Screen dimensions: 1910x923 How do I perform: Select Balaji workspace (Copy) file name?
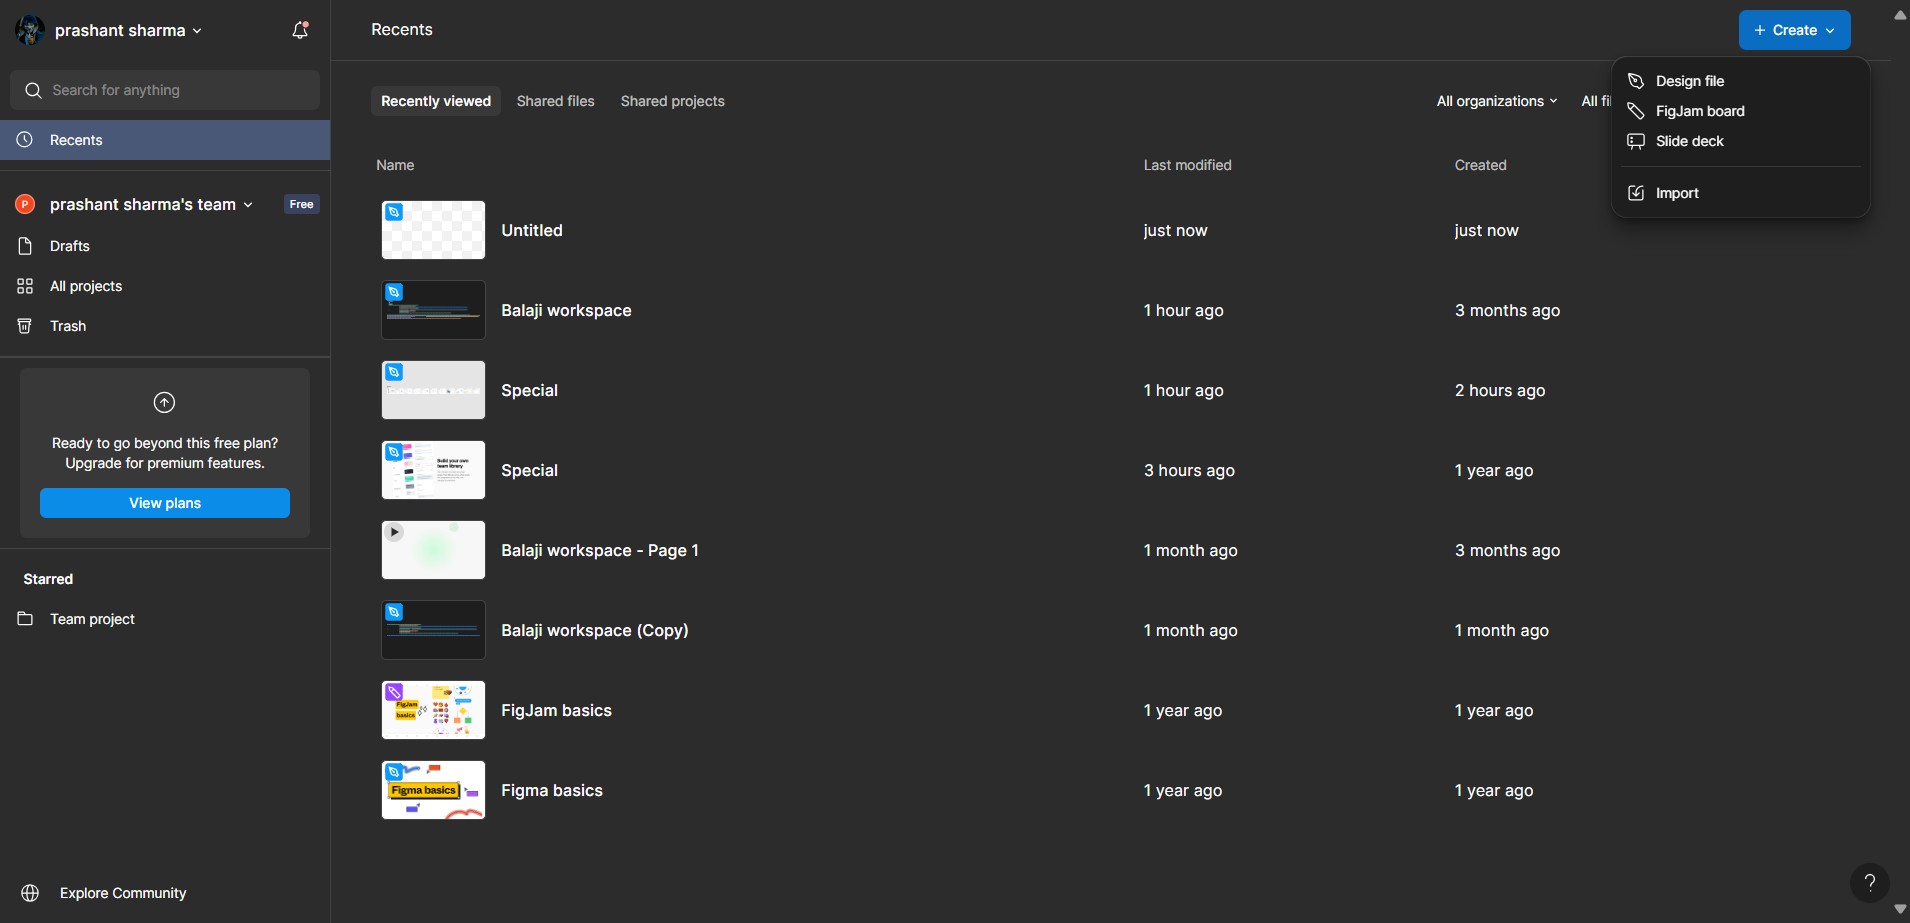tap(595, 630)
